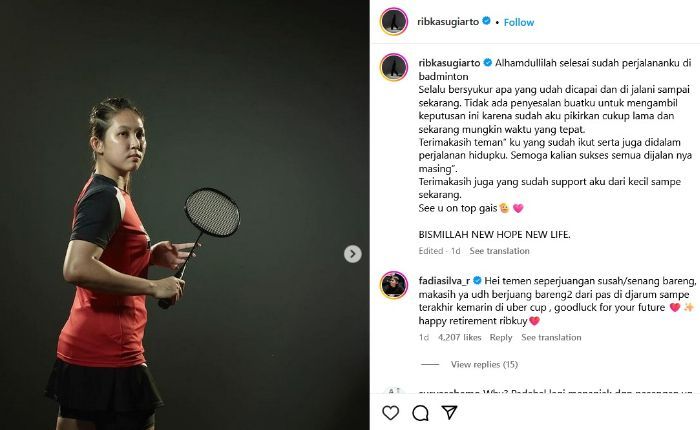Open fadiasilva_r username link
Image resolution: width=700 pixels, height=430 pixels.
click(x=444, y=281)
